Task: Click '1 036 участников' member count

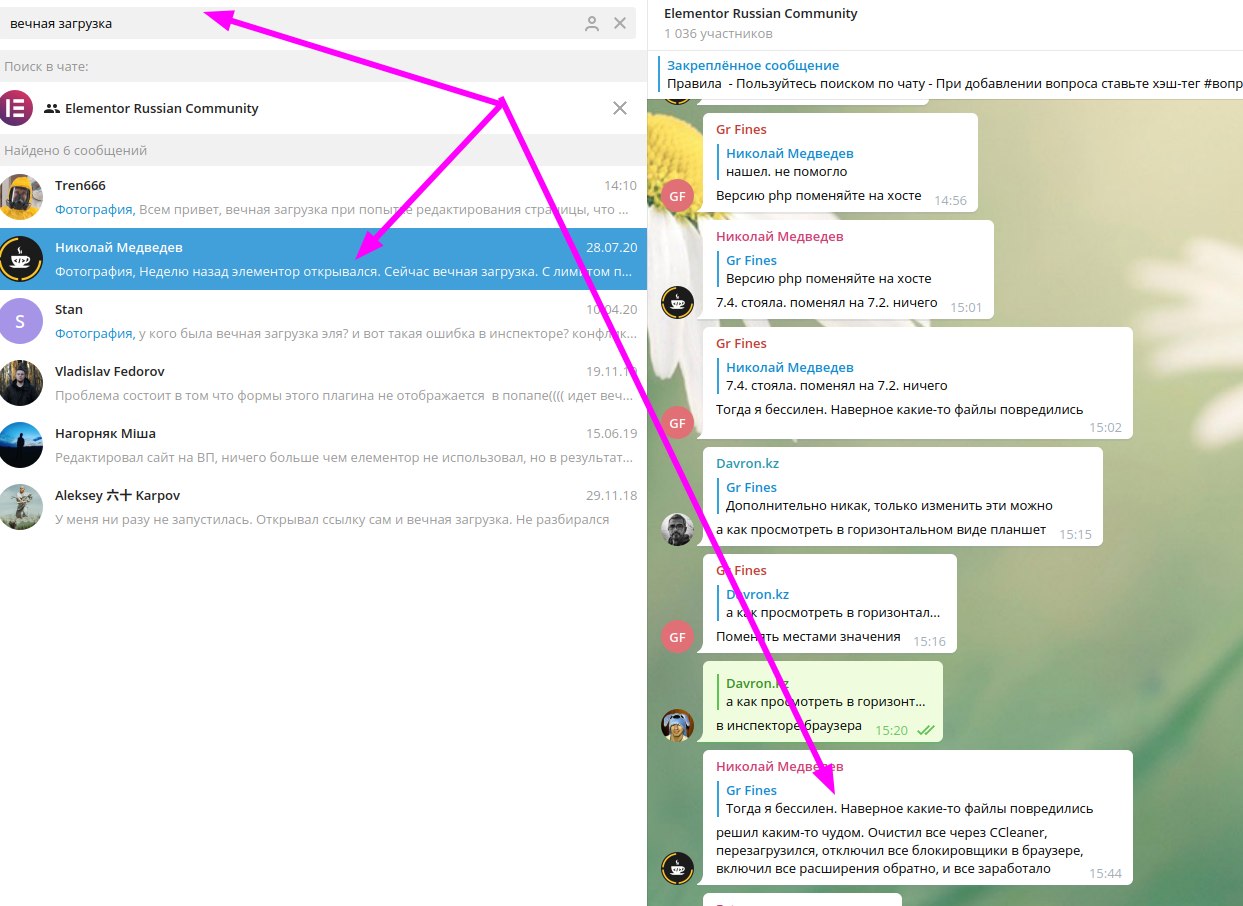Action: tap(718, 34)
